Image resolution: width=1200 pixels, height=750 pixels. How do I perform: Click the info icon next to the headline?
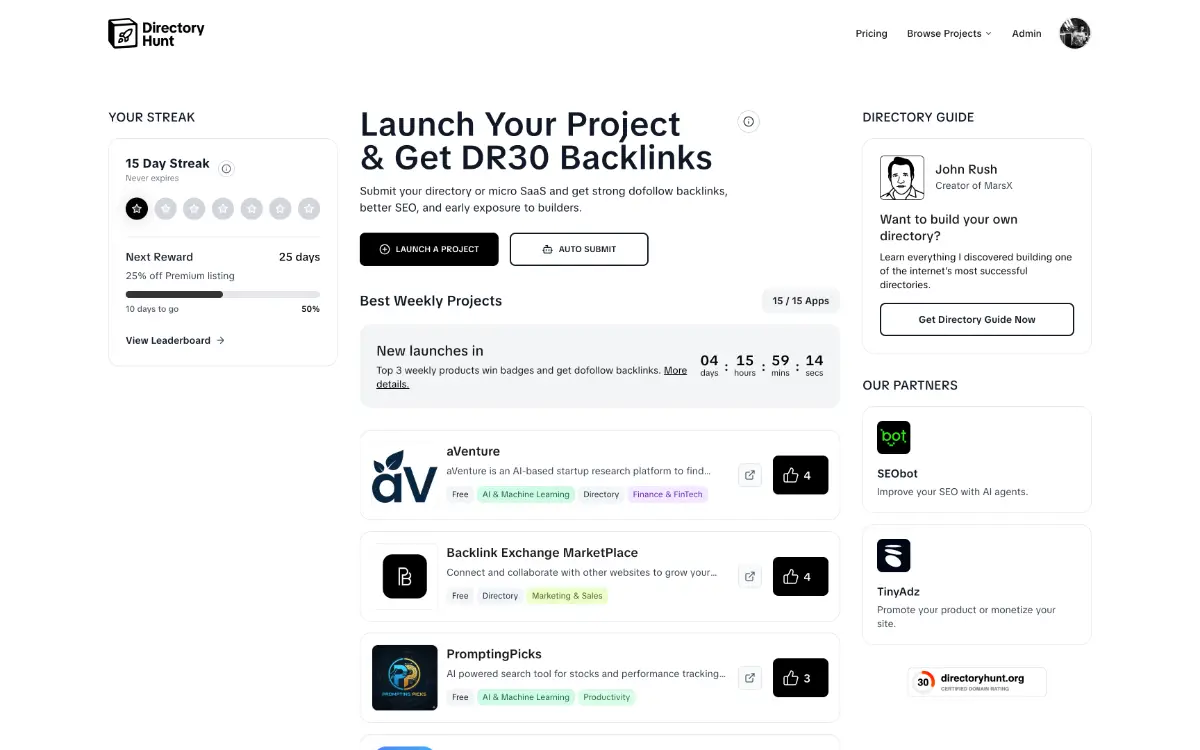[748, 122]
